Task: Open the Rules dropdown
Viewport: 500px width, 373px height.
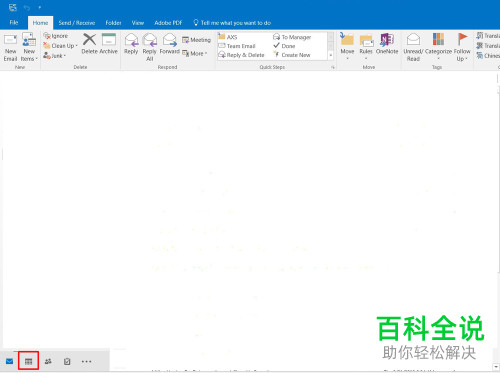Action: [x=366, y=46]
